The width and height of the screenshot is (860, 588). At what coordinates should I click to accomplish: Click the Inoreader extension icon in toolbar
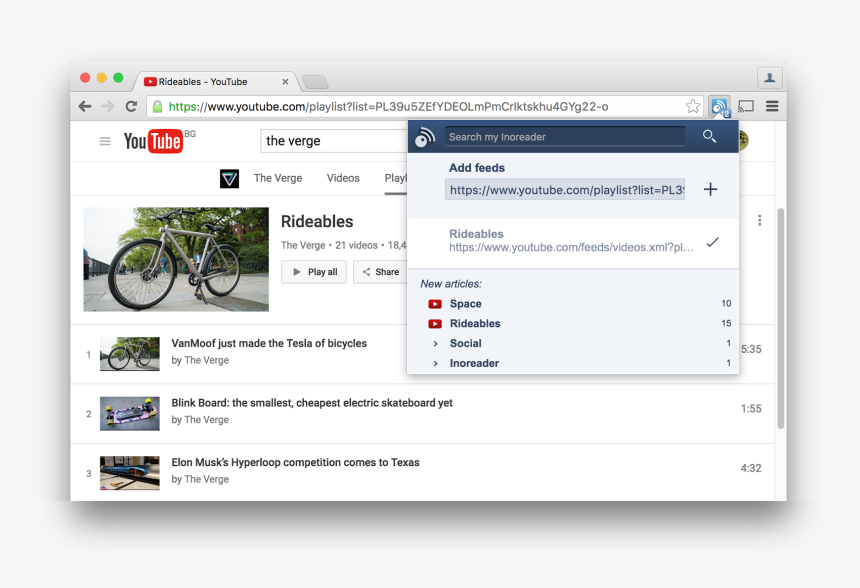click(719, 106)
